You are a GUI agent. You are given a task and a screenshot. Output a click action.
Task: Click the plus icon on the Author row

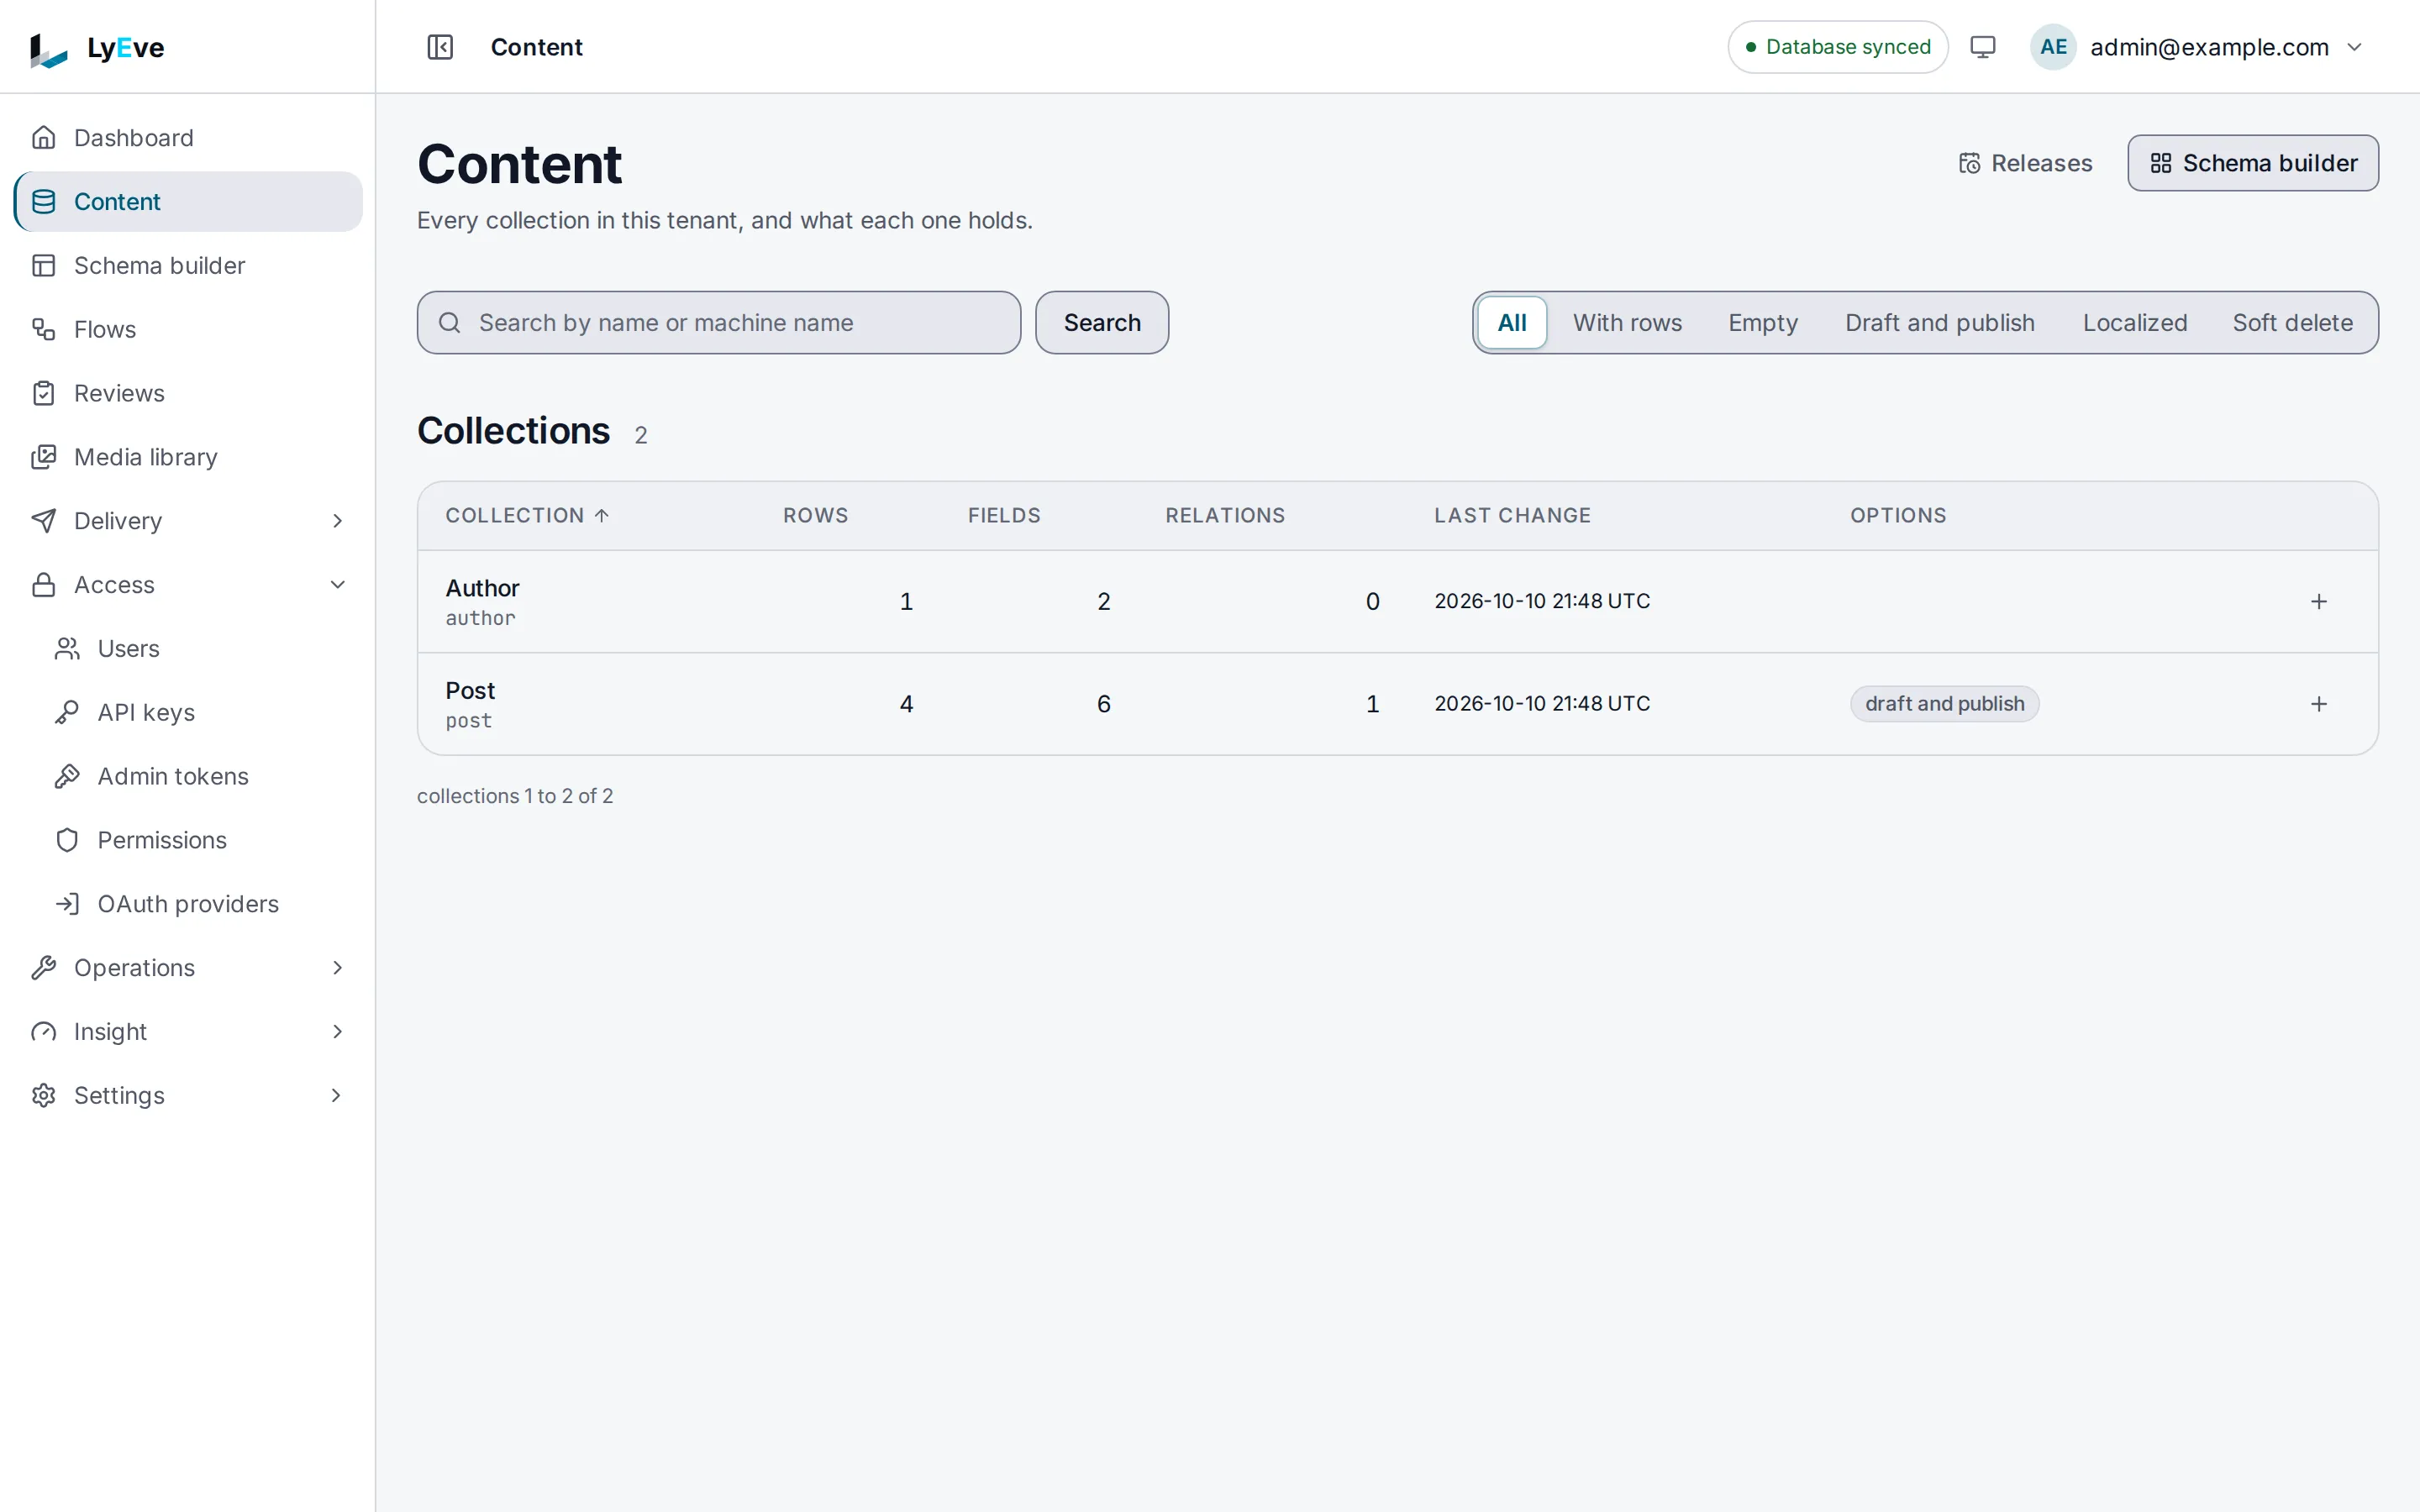pyautogui.click(x=2319, y=601)
